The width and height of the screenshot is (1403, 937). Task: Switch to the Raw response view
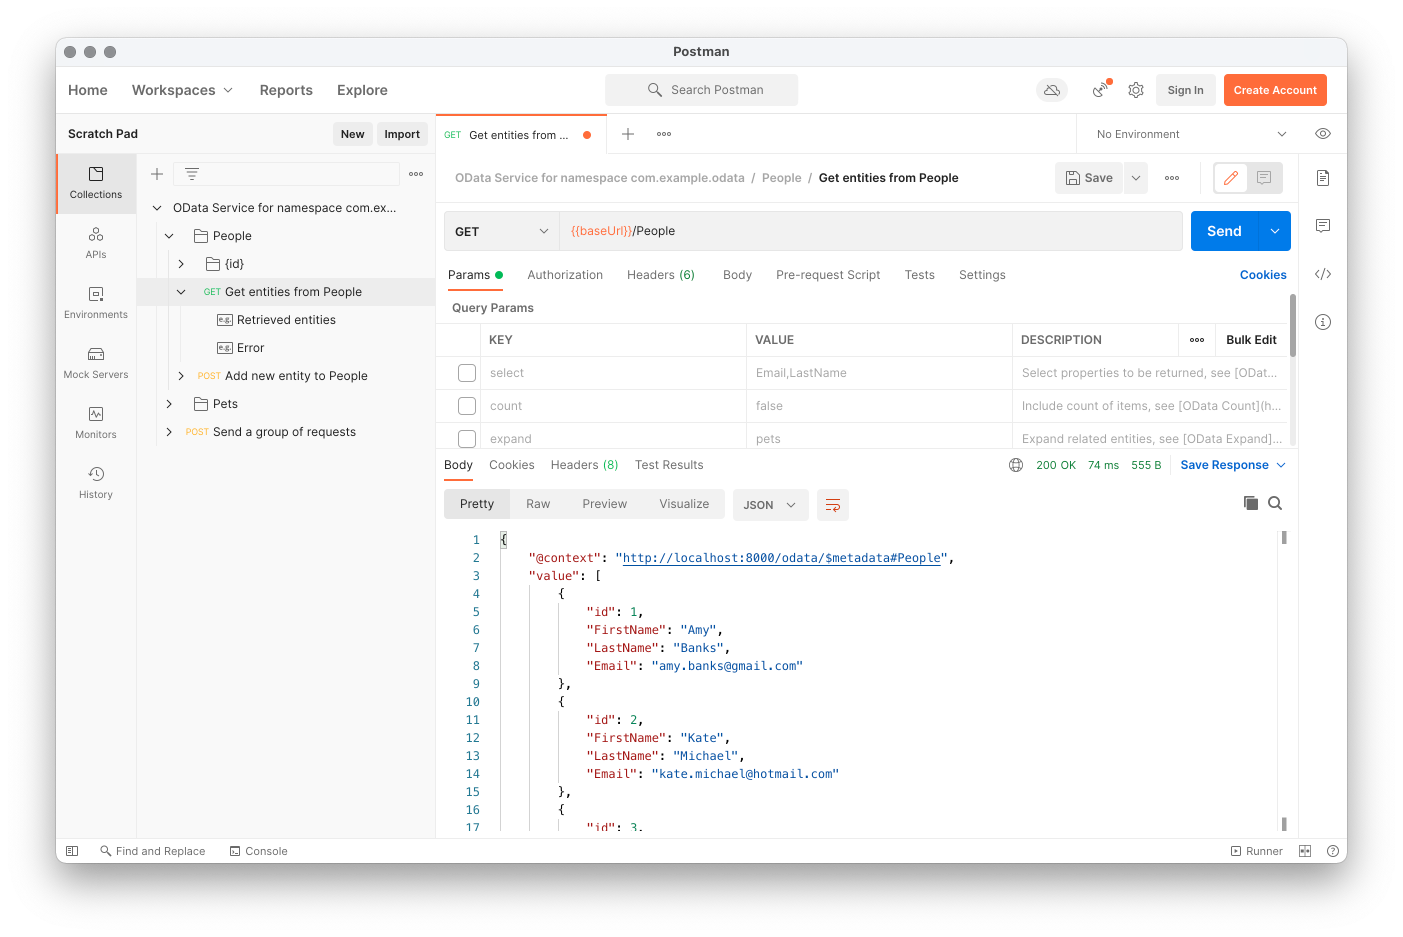click(538, 504)
